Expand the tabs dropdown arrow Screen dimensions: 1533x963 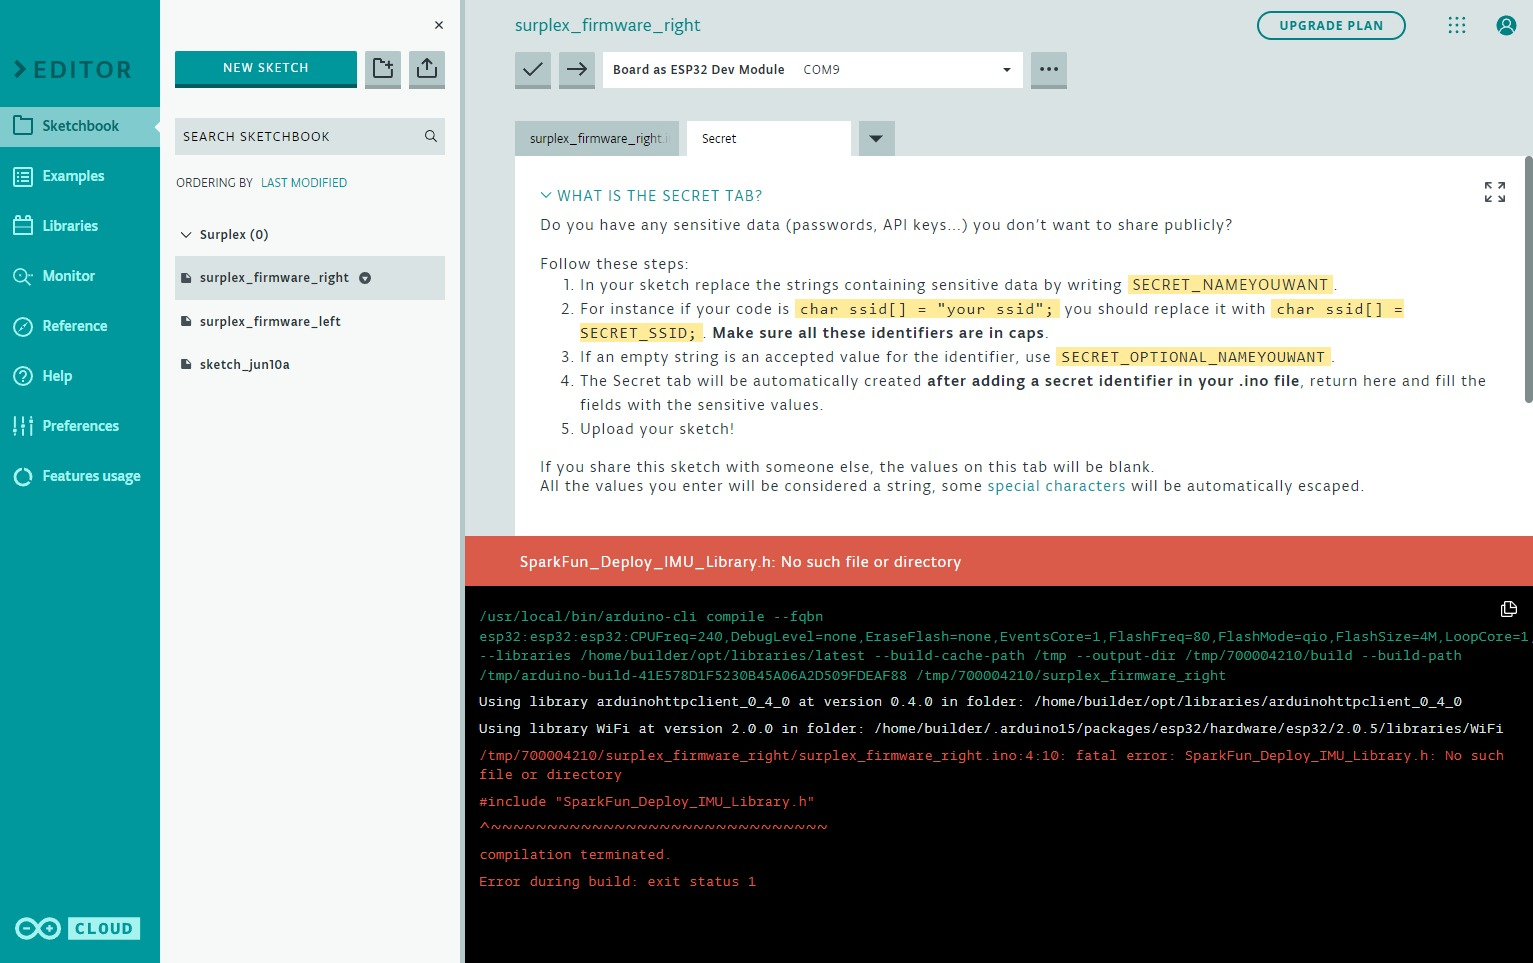pyautogui.click(x=876, y=139)
